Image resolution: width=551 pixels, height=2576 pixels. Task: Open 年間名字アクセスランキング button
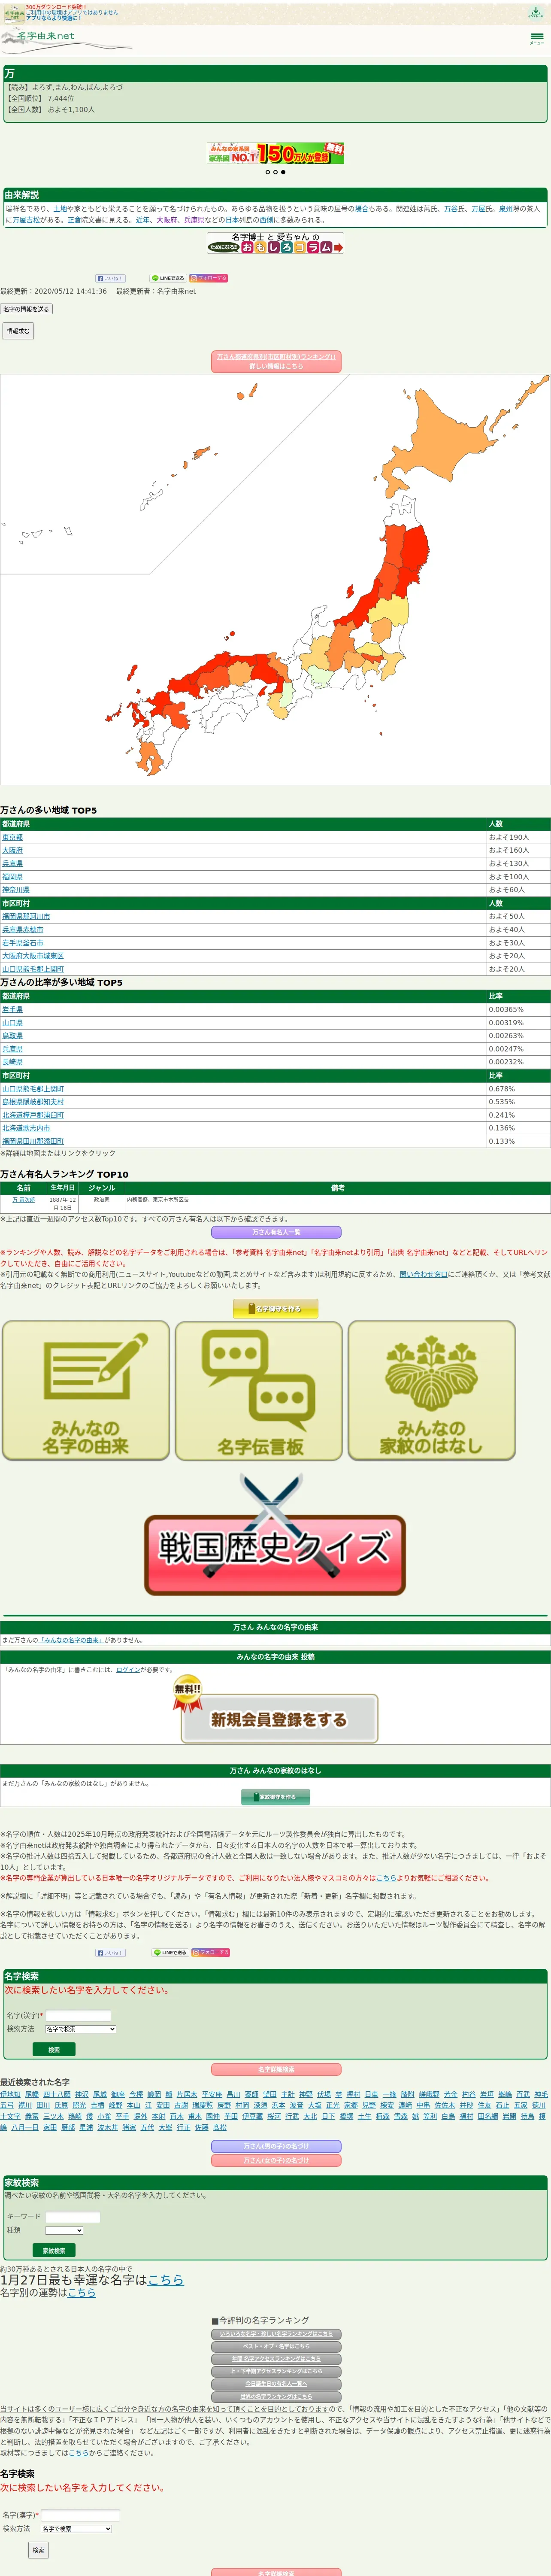275,2360
